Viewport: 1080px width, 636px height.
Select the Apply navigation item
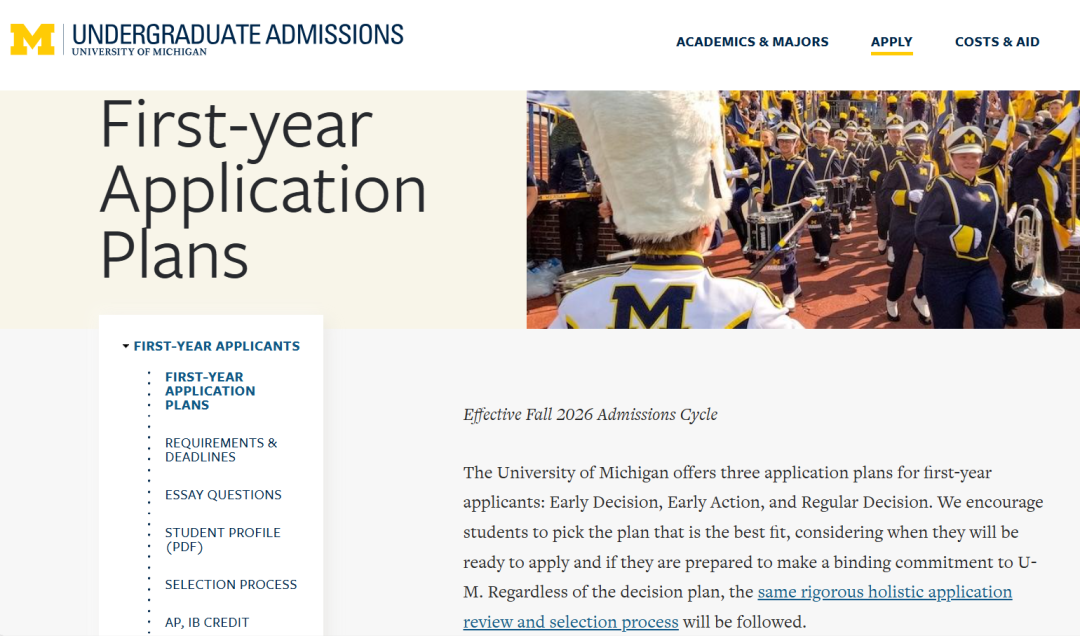point(891,42)
